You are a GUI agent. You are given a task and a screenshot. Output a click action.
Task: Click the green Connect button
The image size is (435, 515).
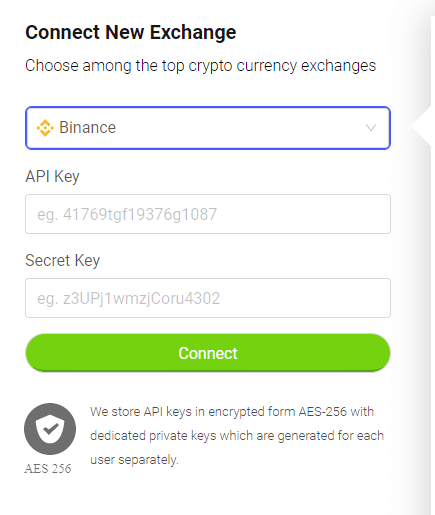tap(208, 353)
